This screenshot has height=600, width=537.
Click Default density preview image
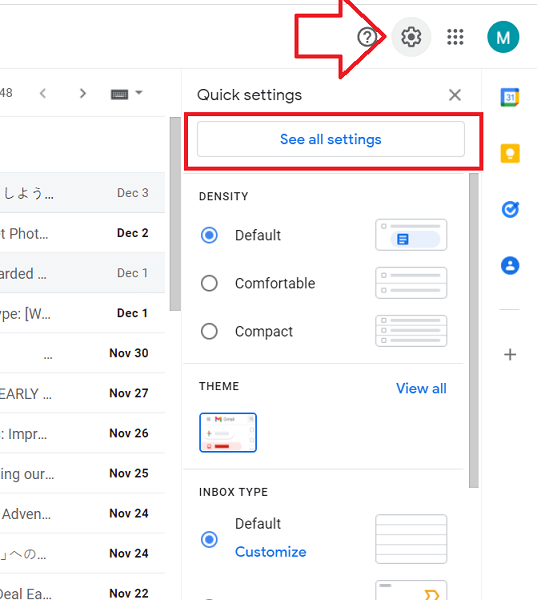click(411, 235)
